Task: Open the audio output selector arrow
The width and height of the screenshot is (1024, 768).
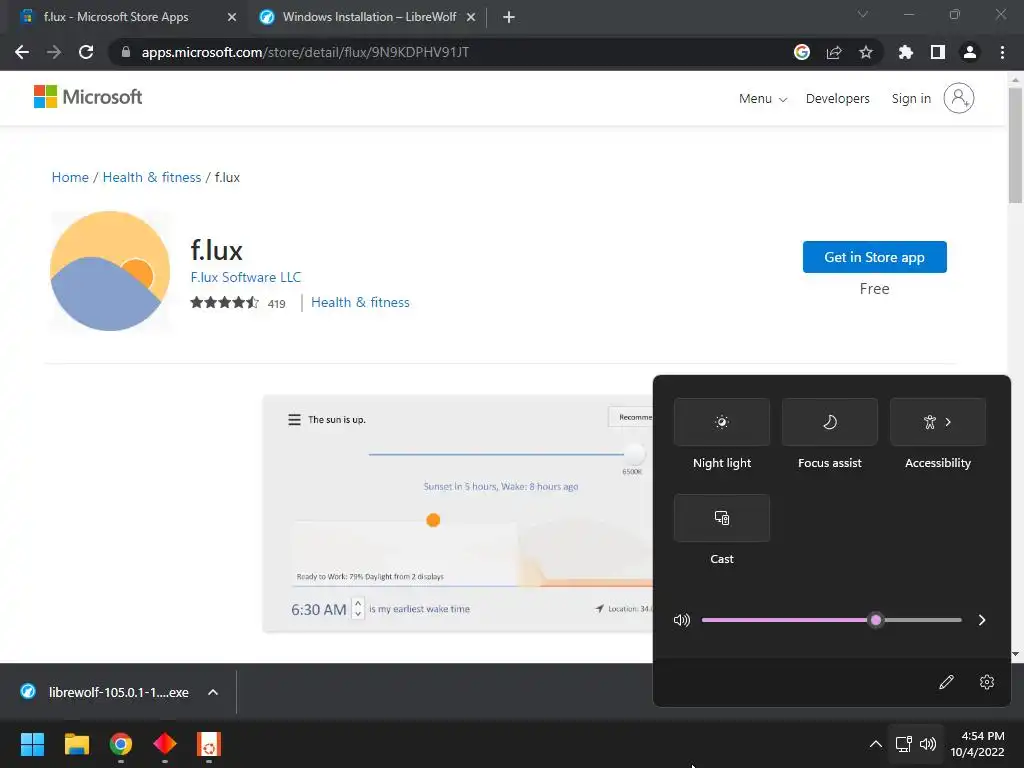Action: [x=982, y=620]
